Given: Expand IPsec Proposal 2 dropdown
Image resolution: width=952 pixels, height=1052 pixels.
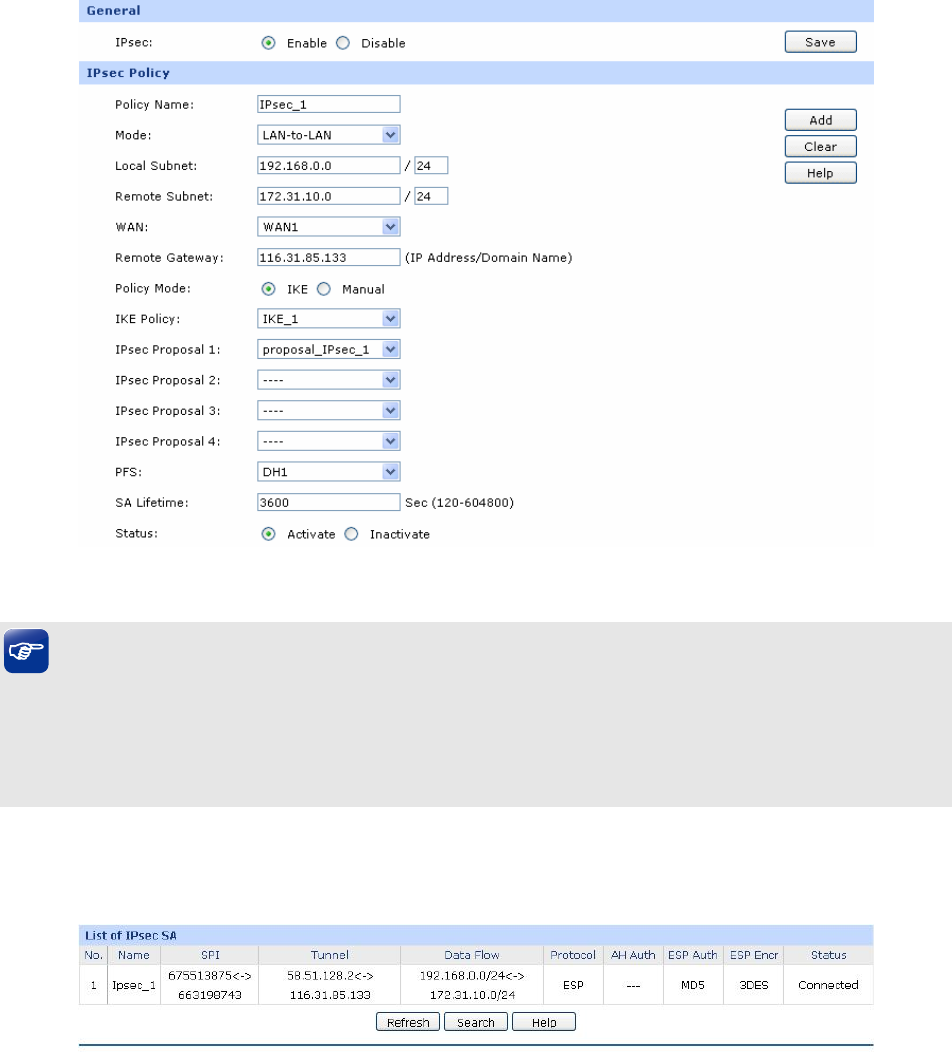Looking at the screenshot, I should point(328,380).
